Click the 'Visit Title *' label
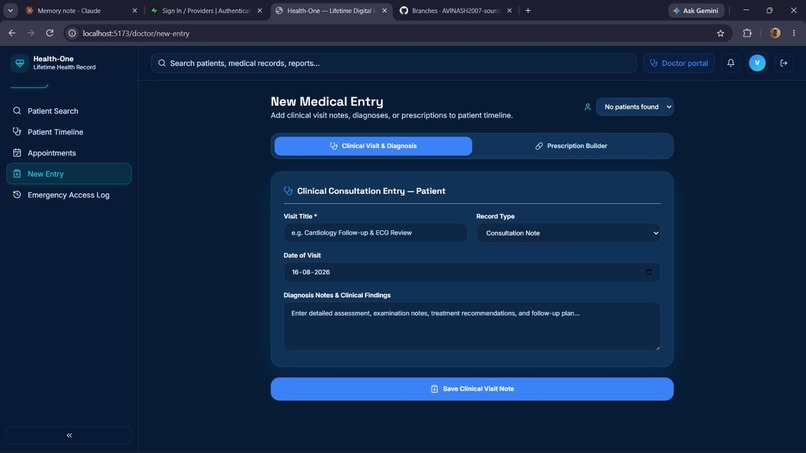 pyautogui.click(x=300, y=216)
